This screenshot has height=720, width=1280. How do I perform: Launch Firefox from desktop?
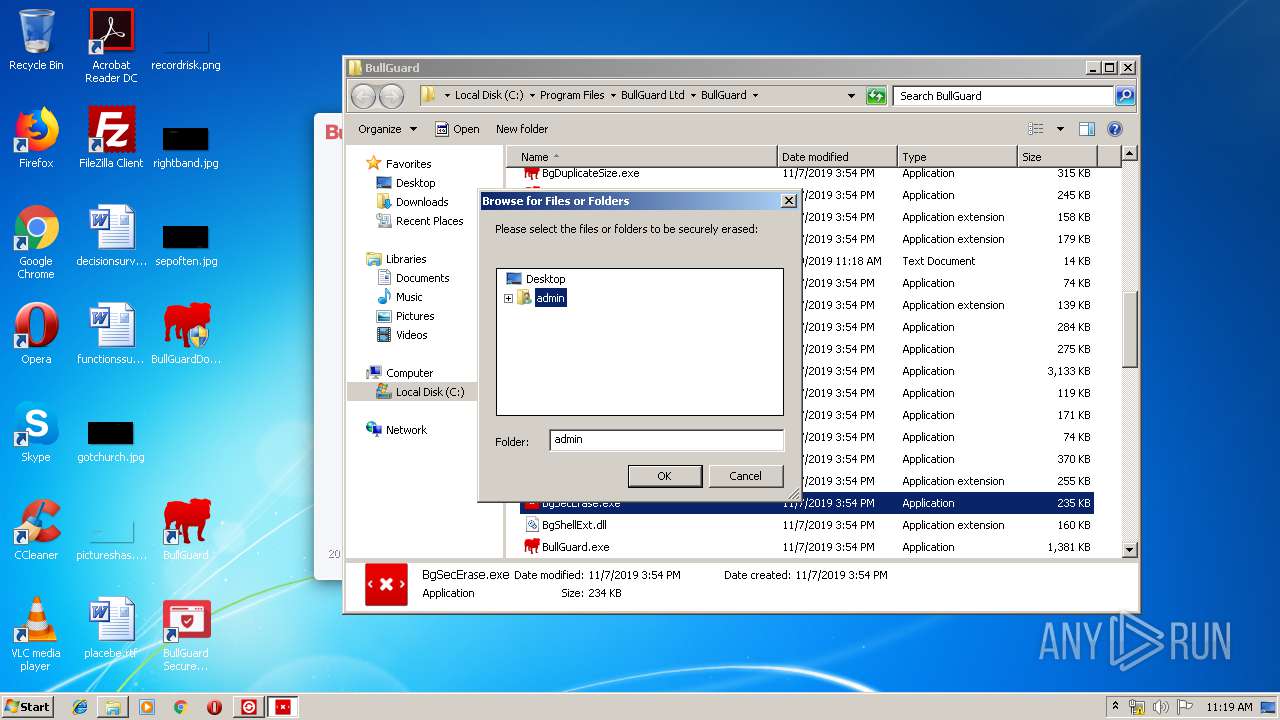(36, 138)
